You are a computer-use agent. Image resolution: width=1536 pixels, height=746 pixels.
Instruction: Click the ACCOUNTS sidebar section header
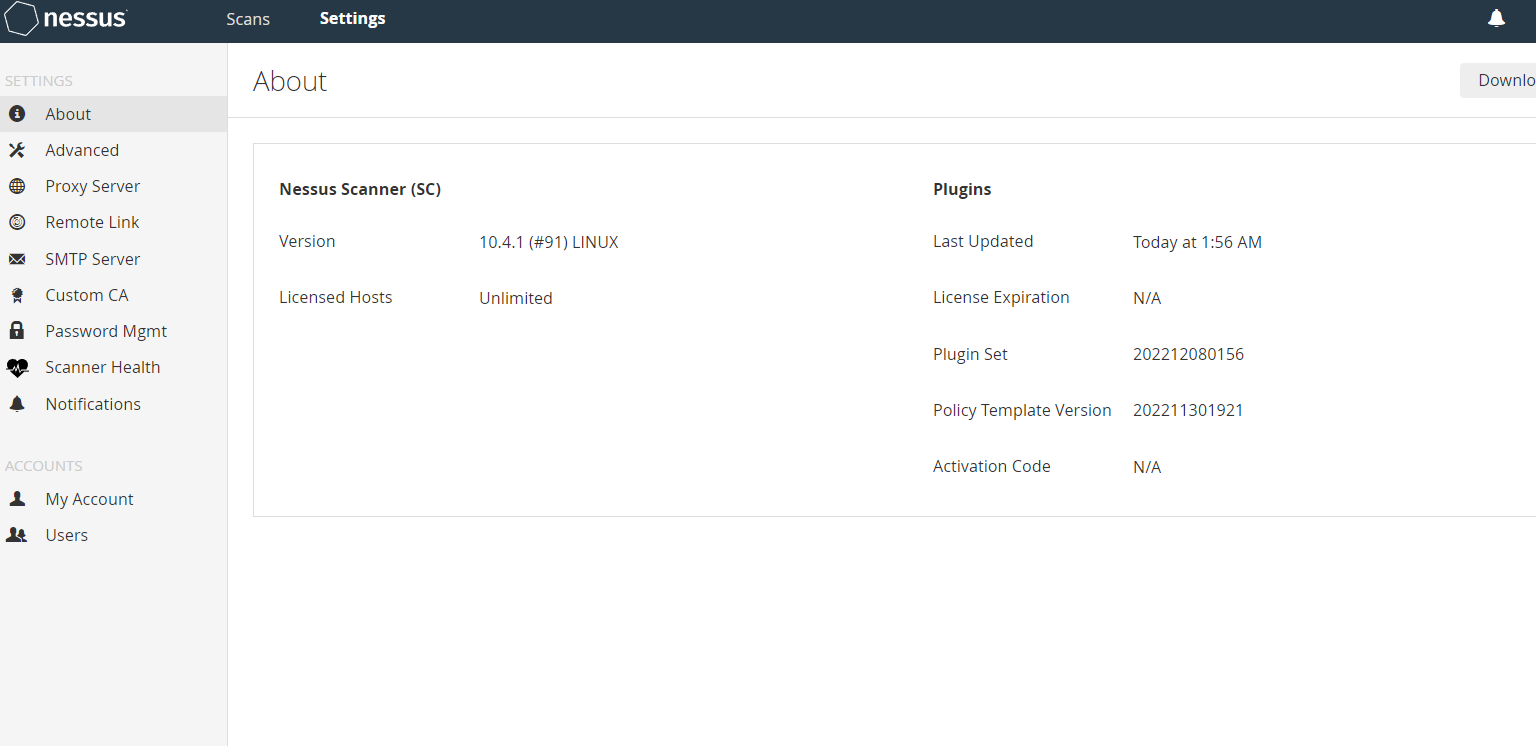44,466
